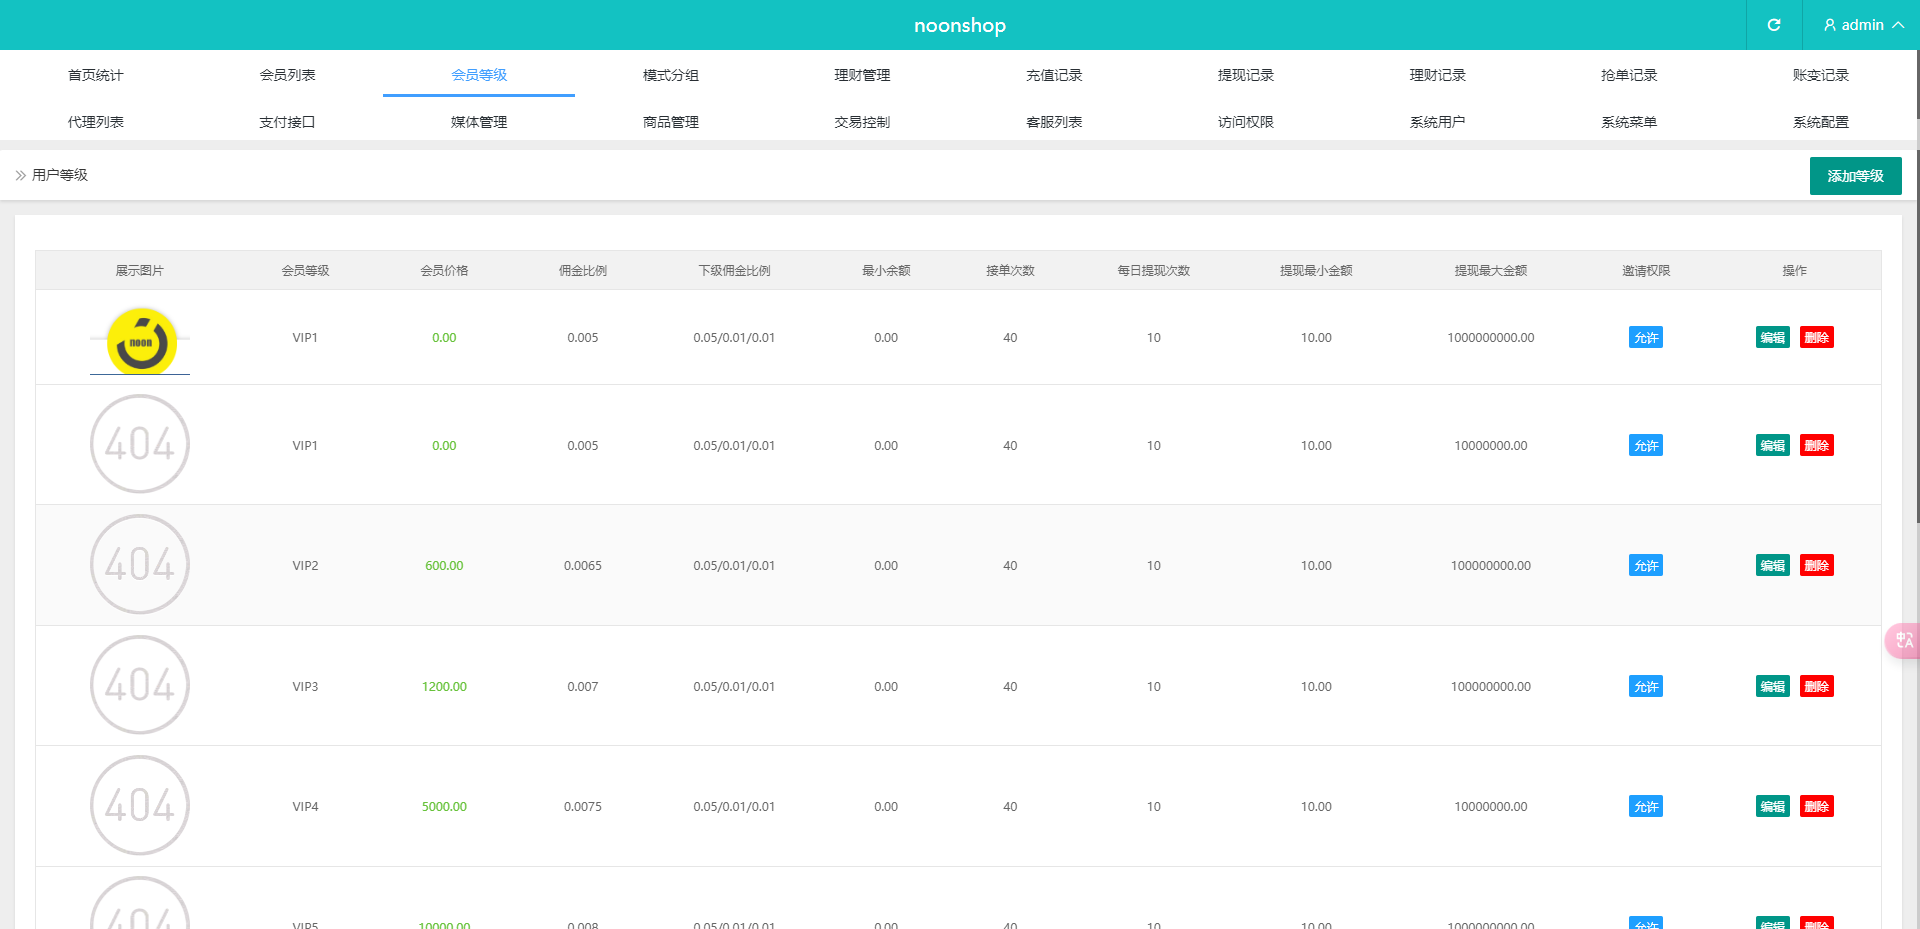Screen dimensions: 1920x929
Task: Open the 会员列表 menu
Action: click(x=287, y=75)
